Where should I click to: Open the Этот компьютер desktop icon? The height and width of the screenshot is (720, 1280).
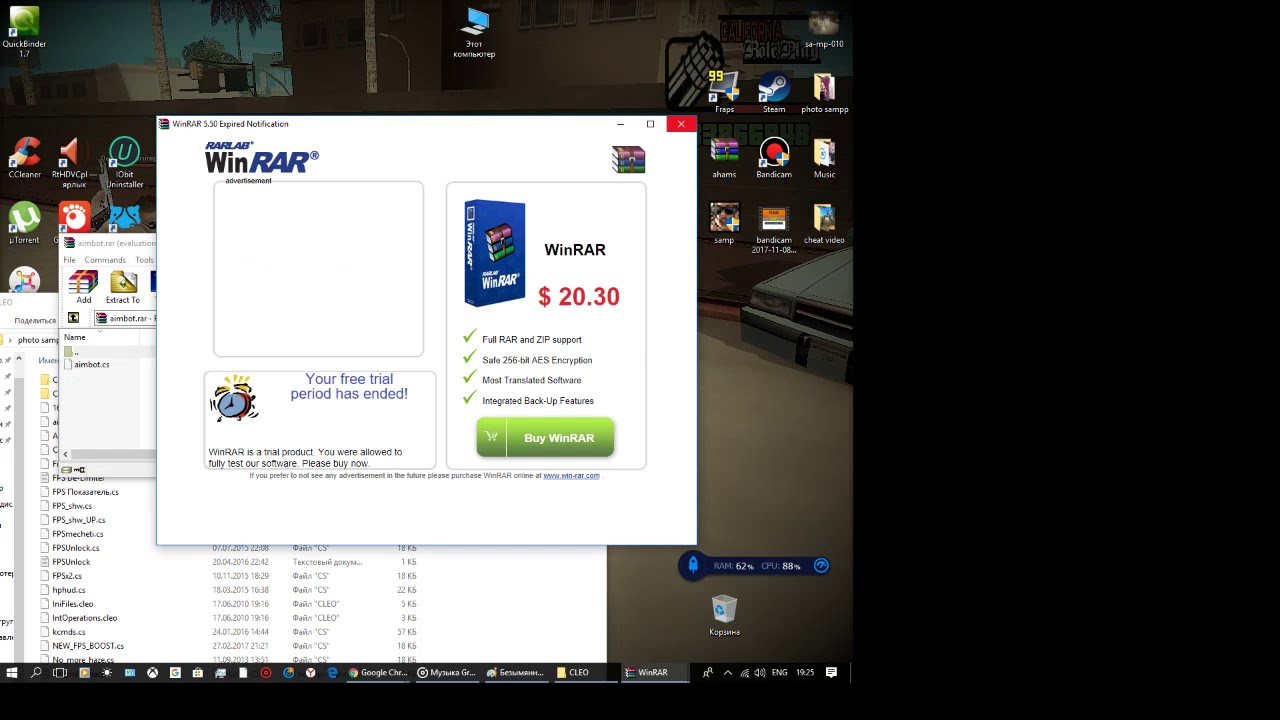pos(474,33)
